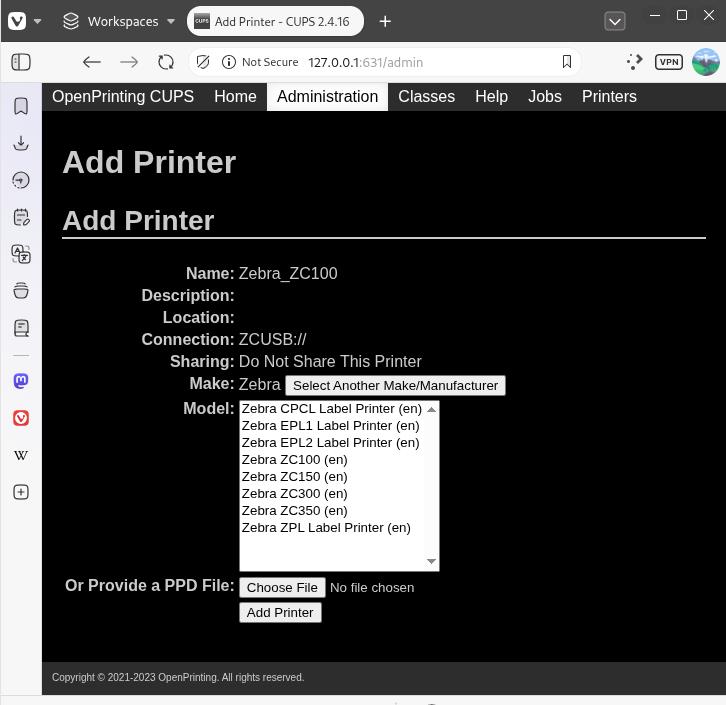
Task: Reload the current page
Action: click(166, 62)
